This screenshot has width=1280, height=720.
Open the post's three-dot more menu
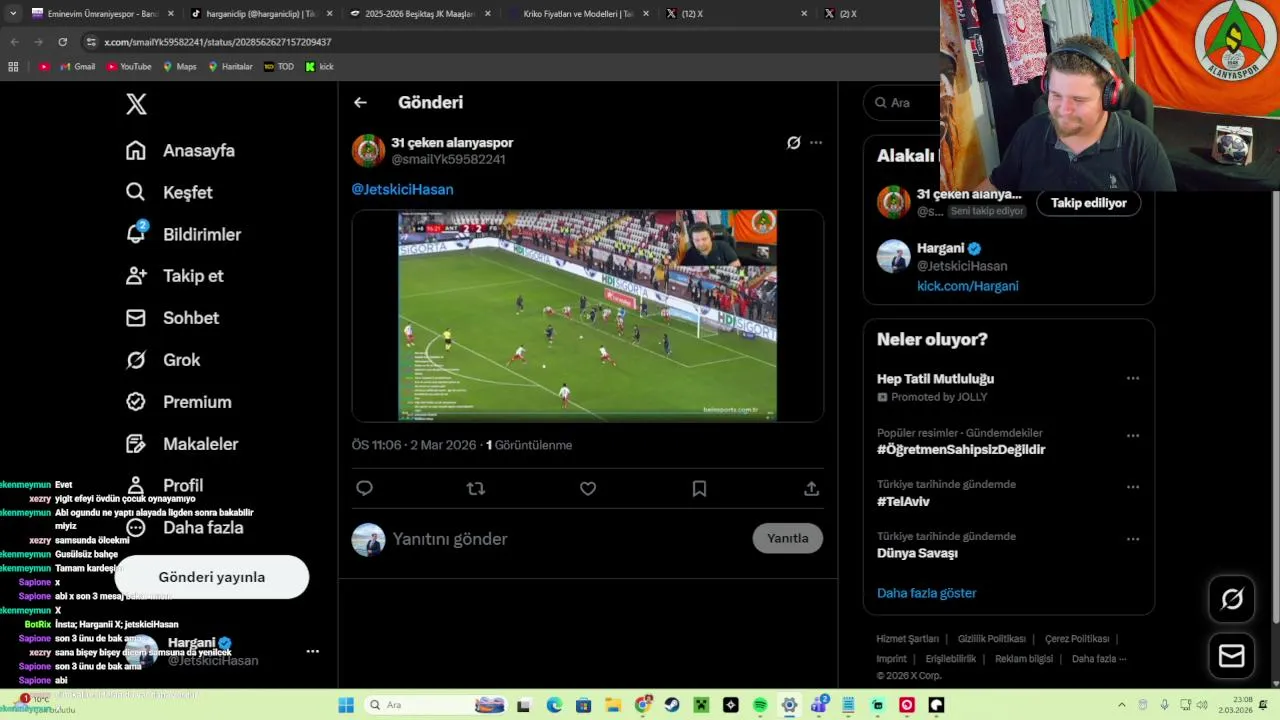point(816,143)
